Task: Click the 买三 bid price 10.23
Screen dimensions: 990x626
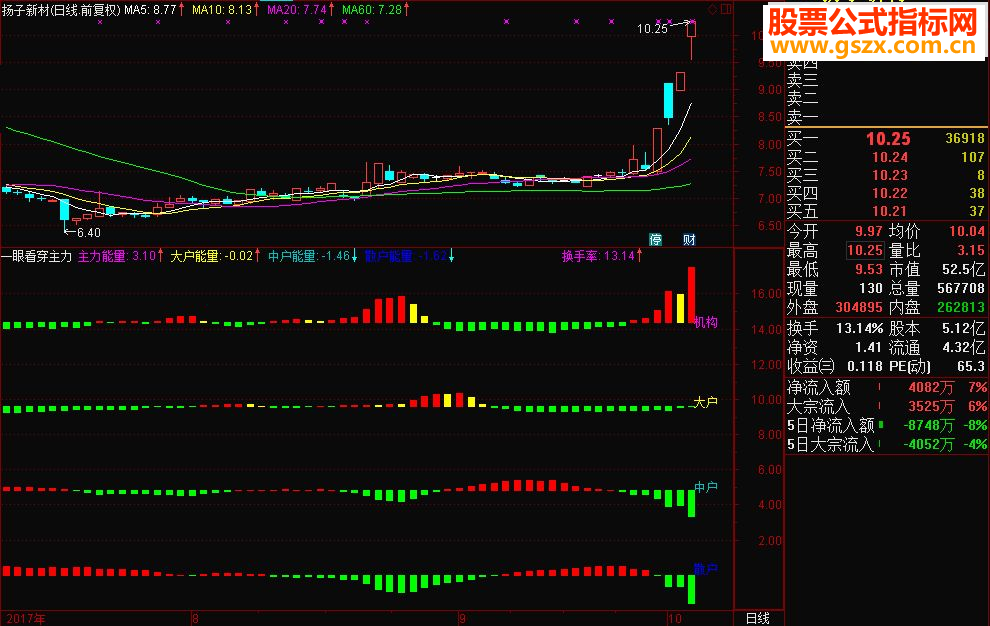Action: coord(890,175)
